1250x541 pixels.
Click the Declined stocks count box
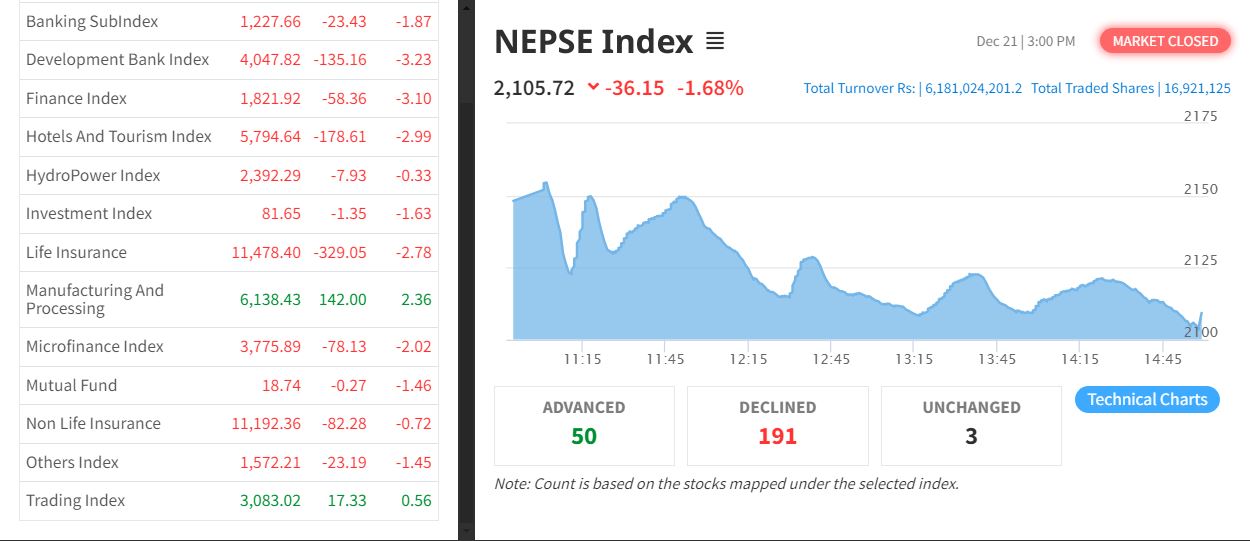point(777,425)
